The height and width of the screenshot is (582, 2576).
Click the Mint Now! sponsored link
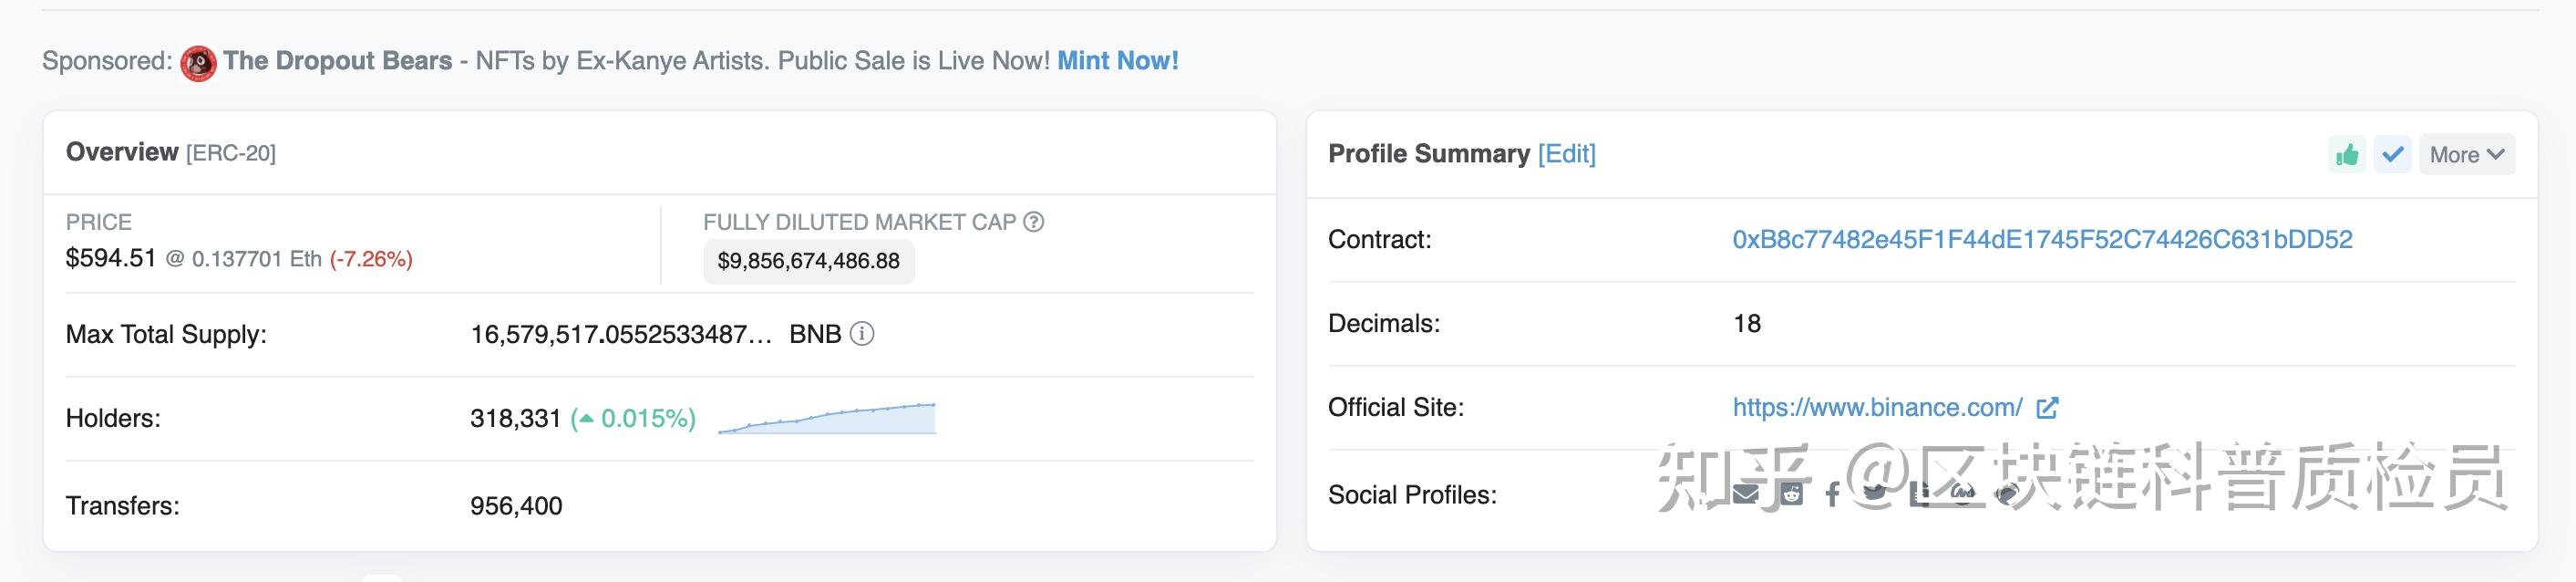point(1118,61)
